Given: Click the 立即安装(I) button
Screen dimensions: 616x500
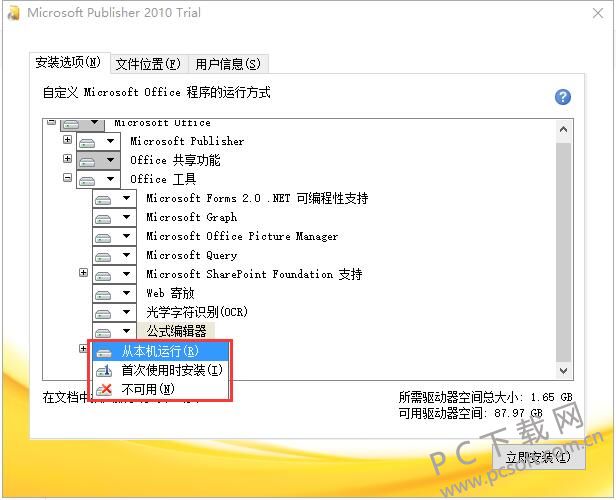Looking at the screenshot, I should point(538,457).
